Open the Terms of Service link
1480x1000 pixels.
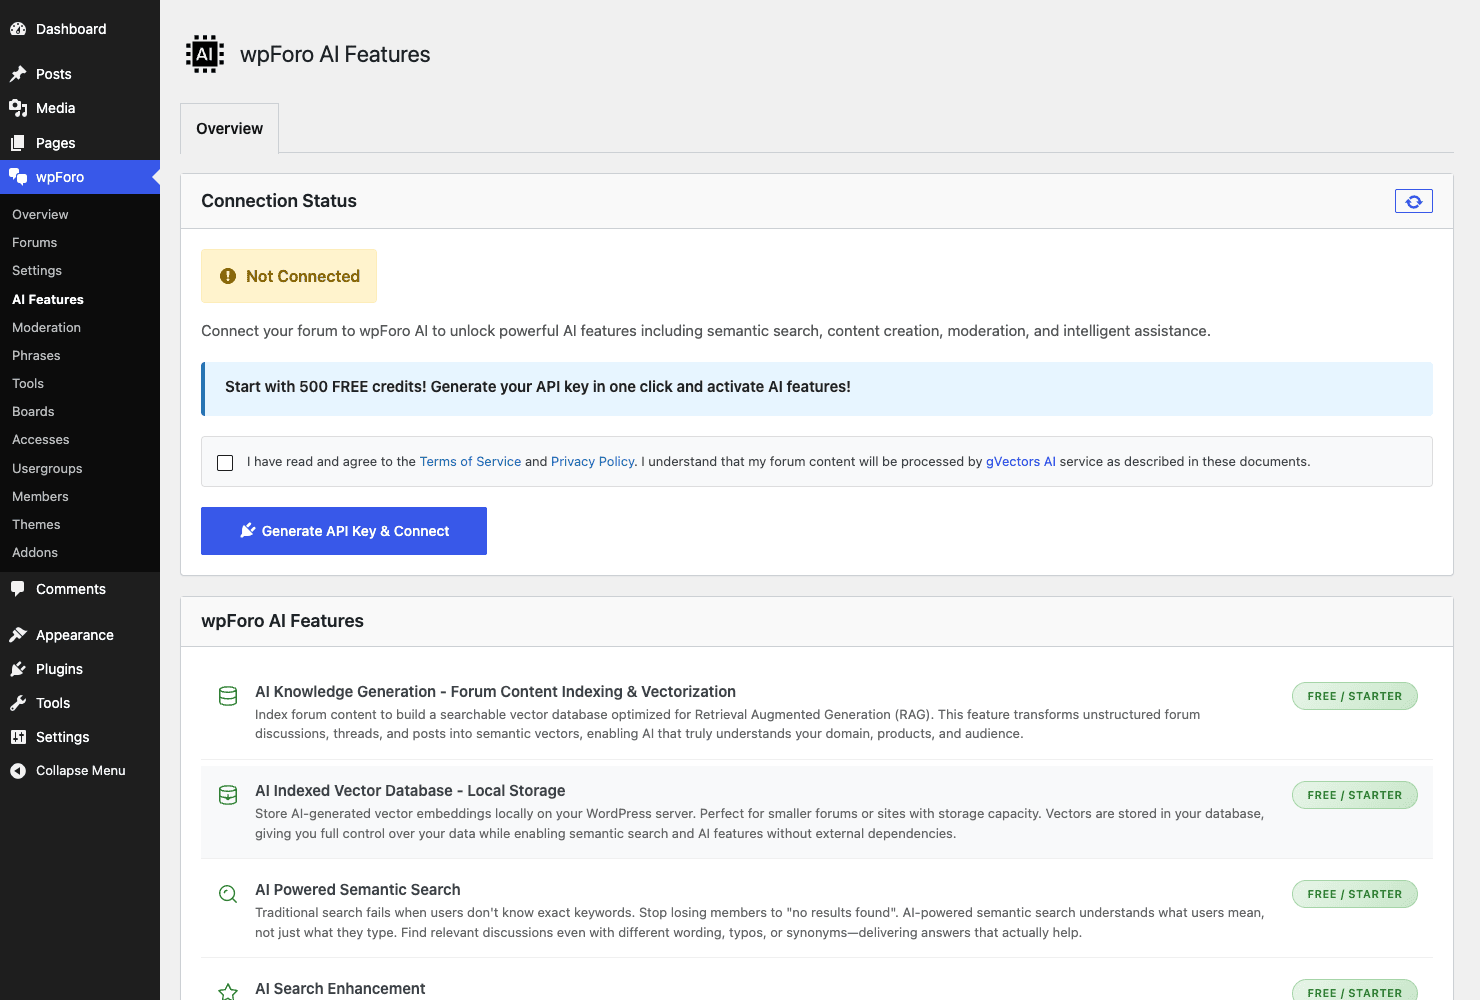click(470, 461)
